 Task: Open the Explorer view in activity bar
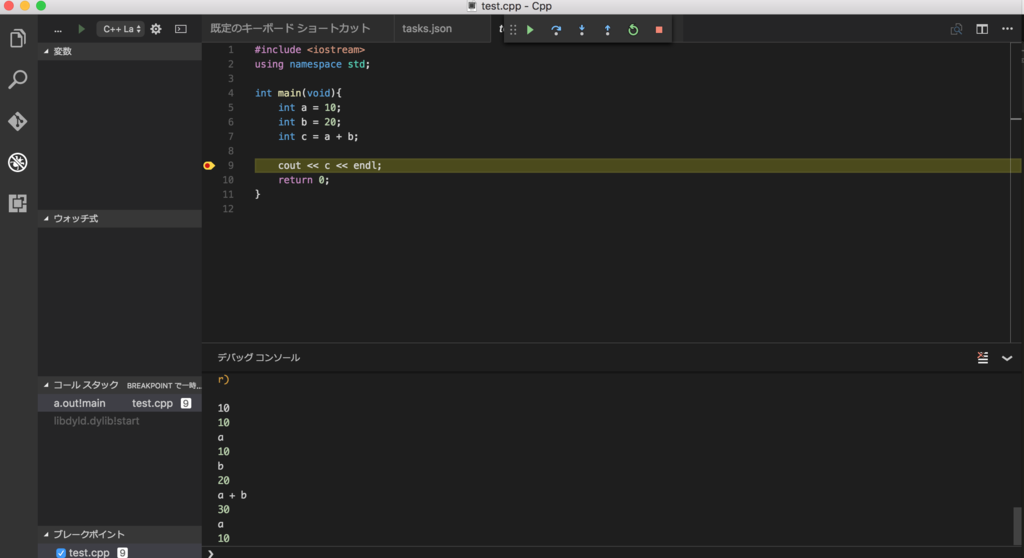tap(18, 38)
